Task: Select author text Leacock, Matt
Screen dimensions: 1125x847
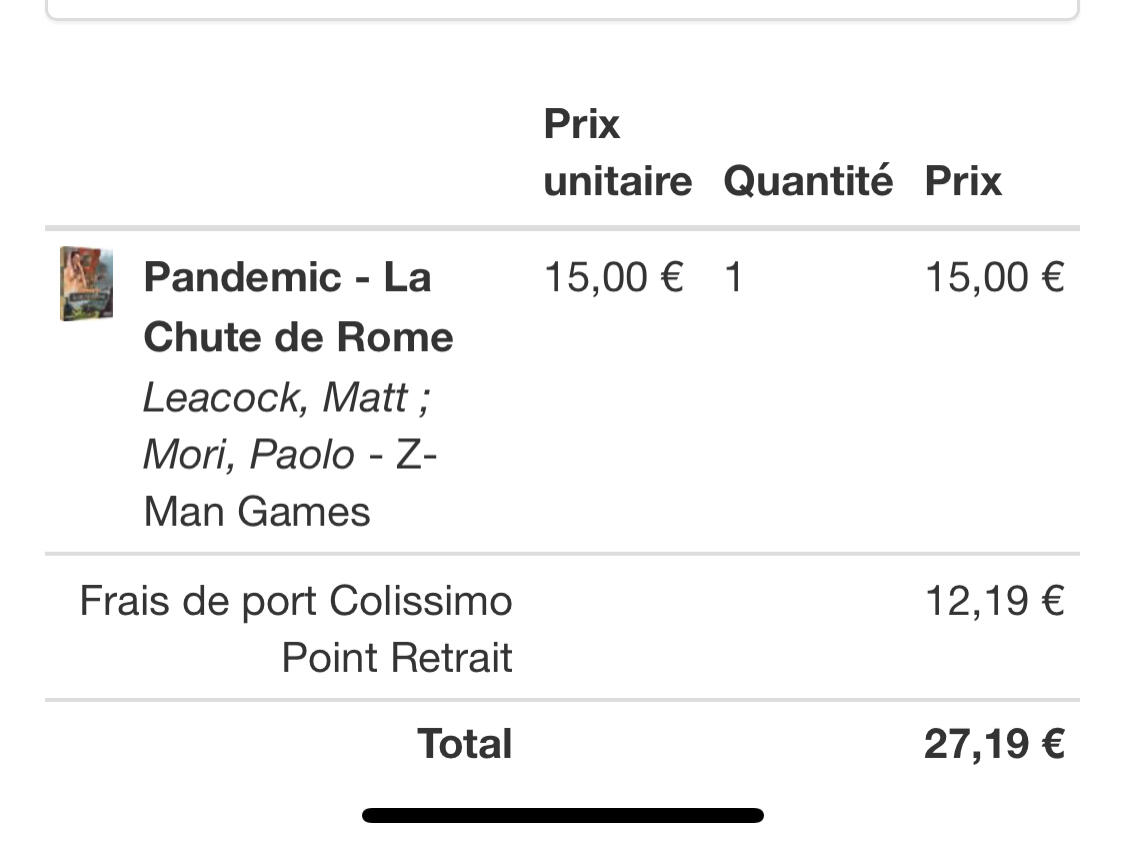Action: (276, 397)
